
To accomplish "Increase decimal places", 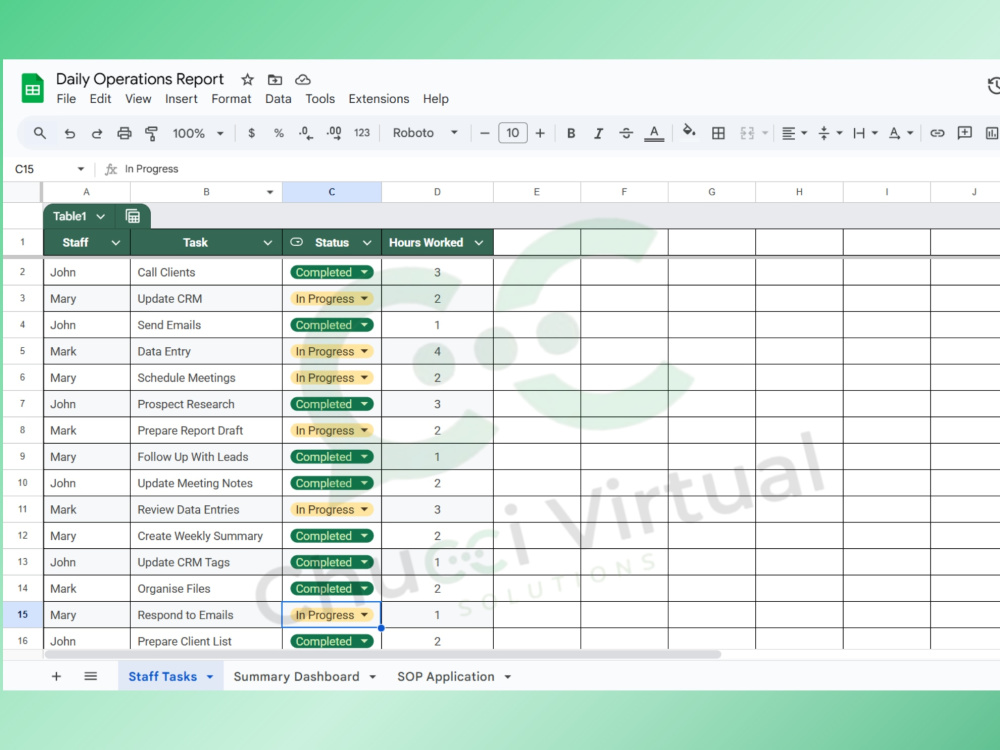I will tap(334, 133).
